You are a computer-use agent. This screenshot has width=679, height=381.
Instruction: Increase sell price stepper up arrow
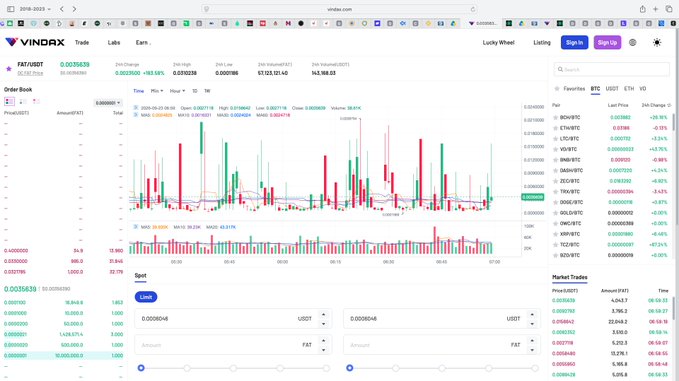pyautogui.click(x=532, y=314)
